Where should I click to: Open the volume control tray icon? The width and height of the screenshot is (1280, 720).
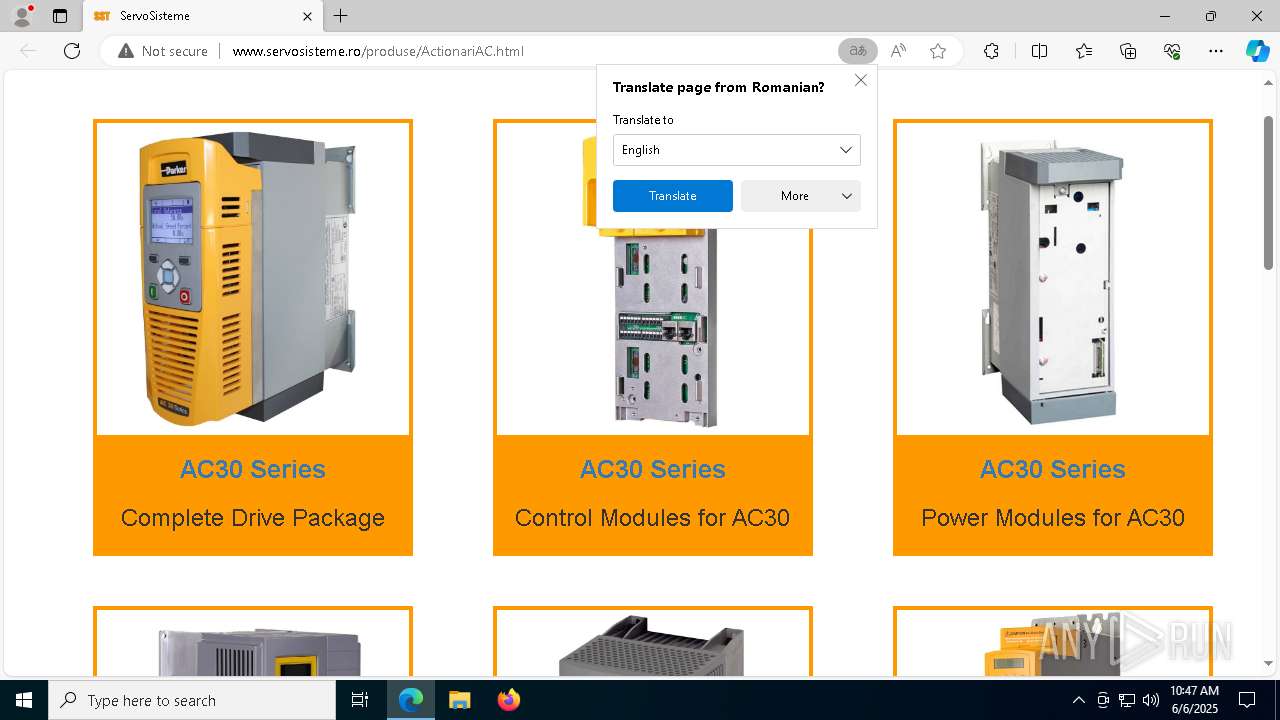coord(1151,700)
